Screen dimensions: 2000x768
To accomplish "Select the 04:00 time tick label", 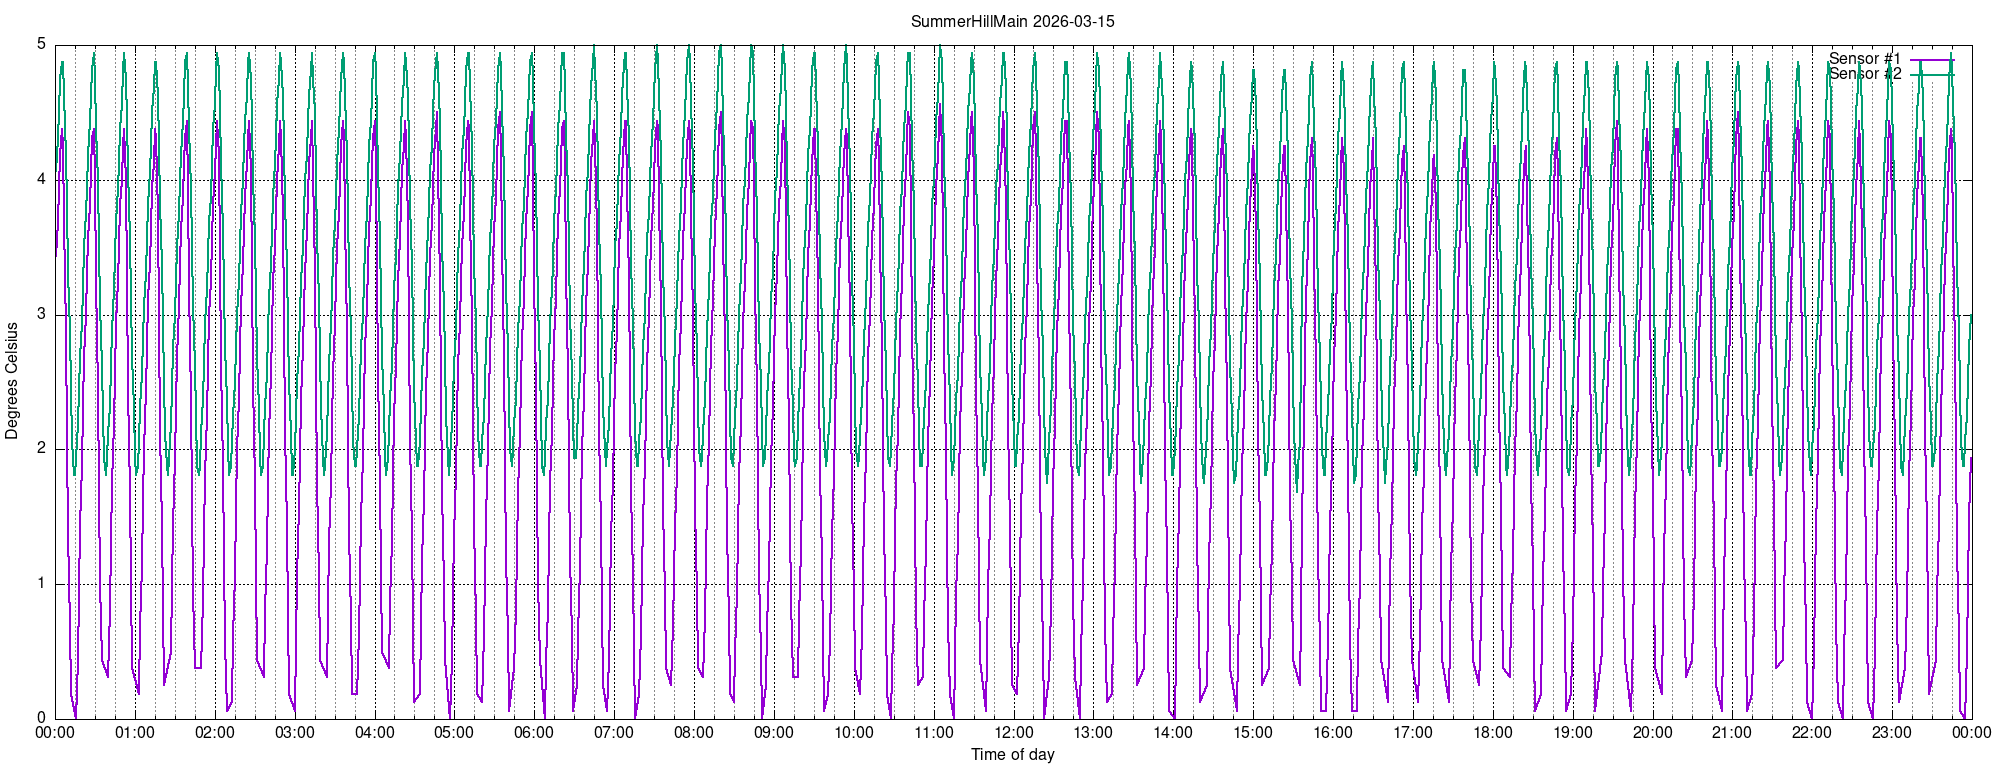I will tap(374, 733).
